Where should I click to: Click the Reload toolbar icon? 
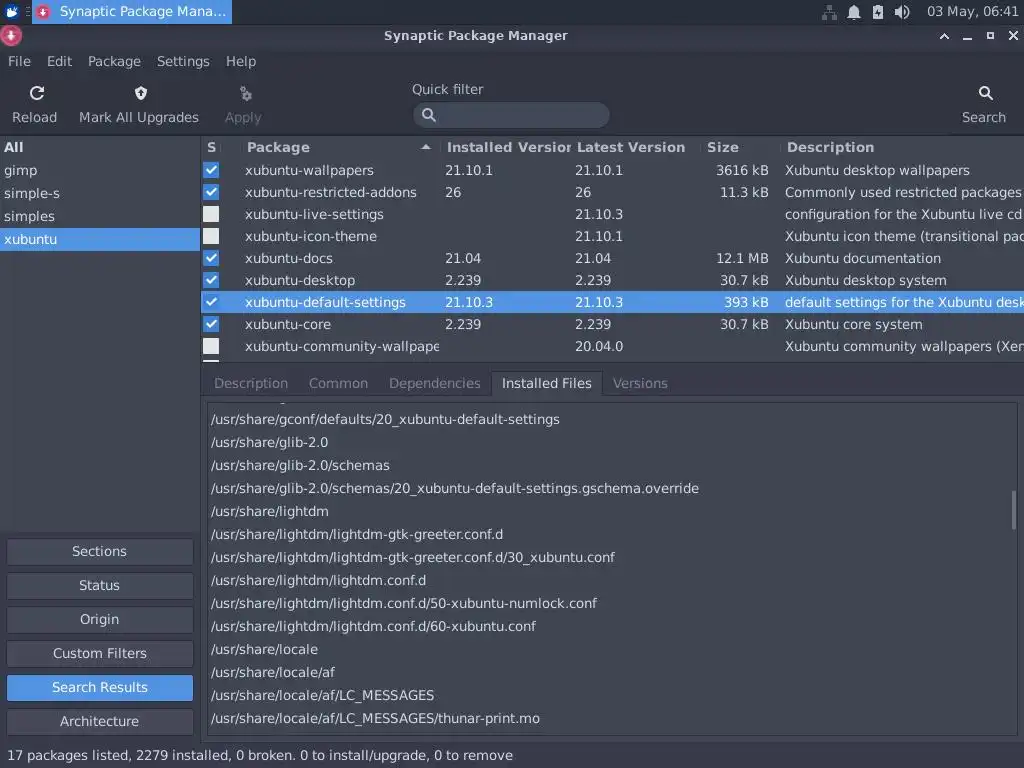[37, 93]
